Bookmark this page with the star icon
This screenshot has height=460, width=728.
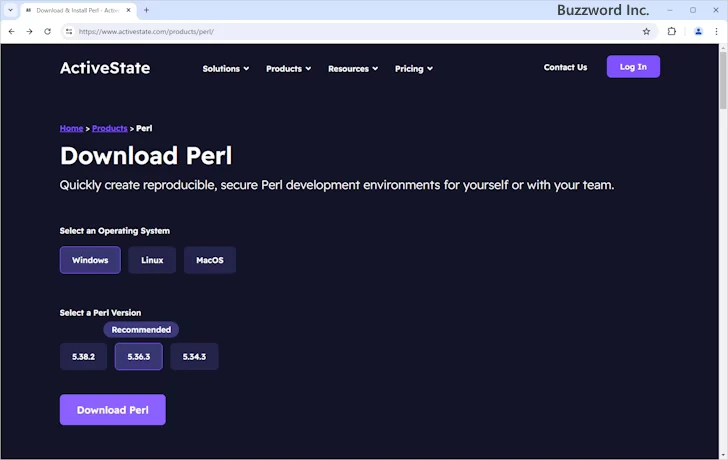point(646,32)
